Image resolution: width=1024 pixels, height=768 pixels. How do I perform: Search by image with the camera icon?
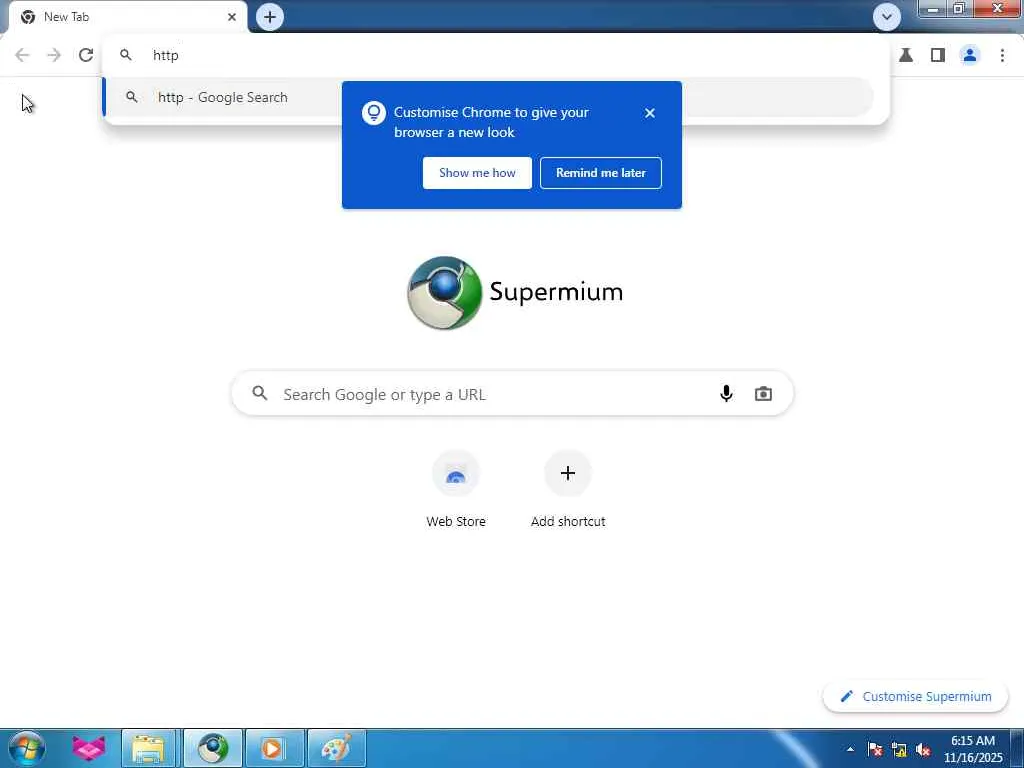(763, 394)
